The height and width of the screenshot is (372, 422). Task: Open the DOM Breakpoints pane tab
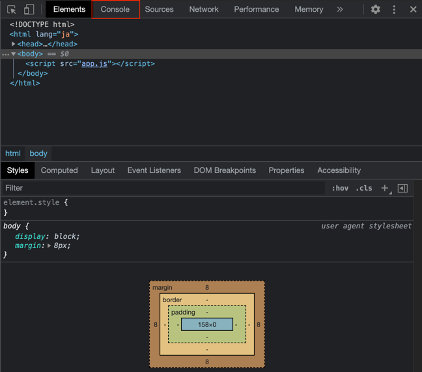(x=225, y=170)
